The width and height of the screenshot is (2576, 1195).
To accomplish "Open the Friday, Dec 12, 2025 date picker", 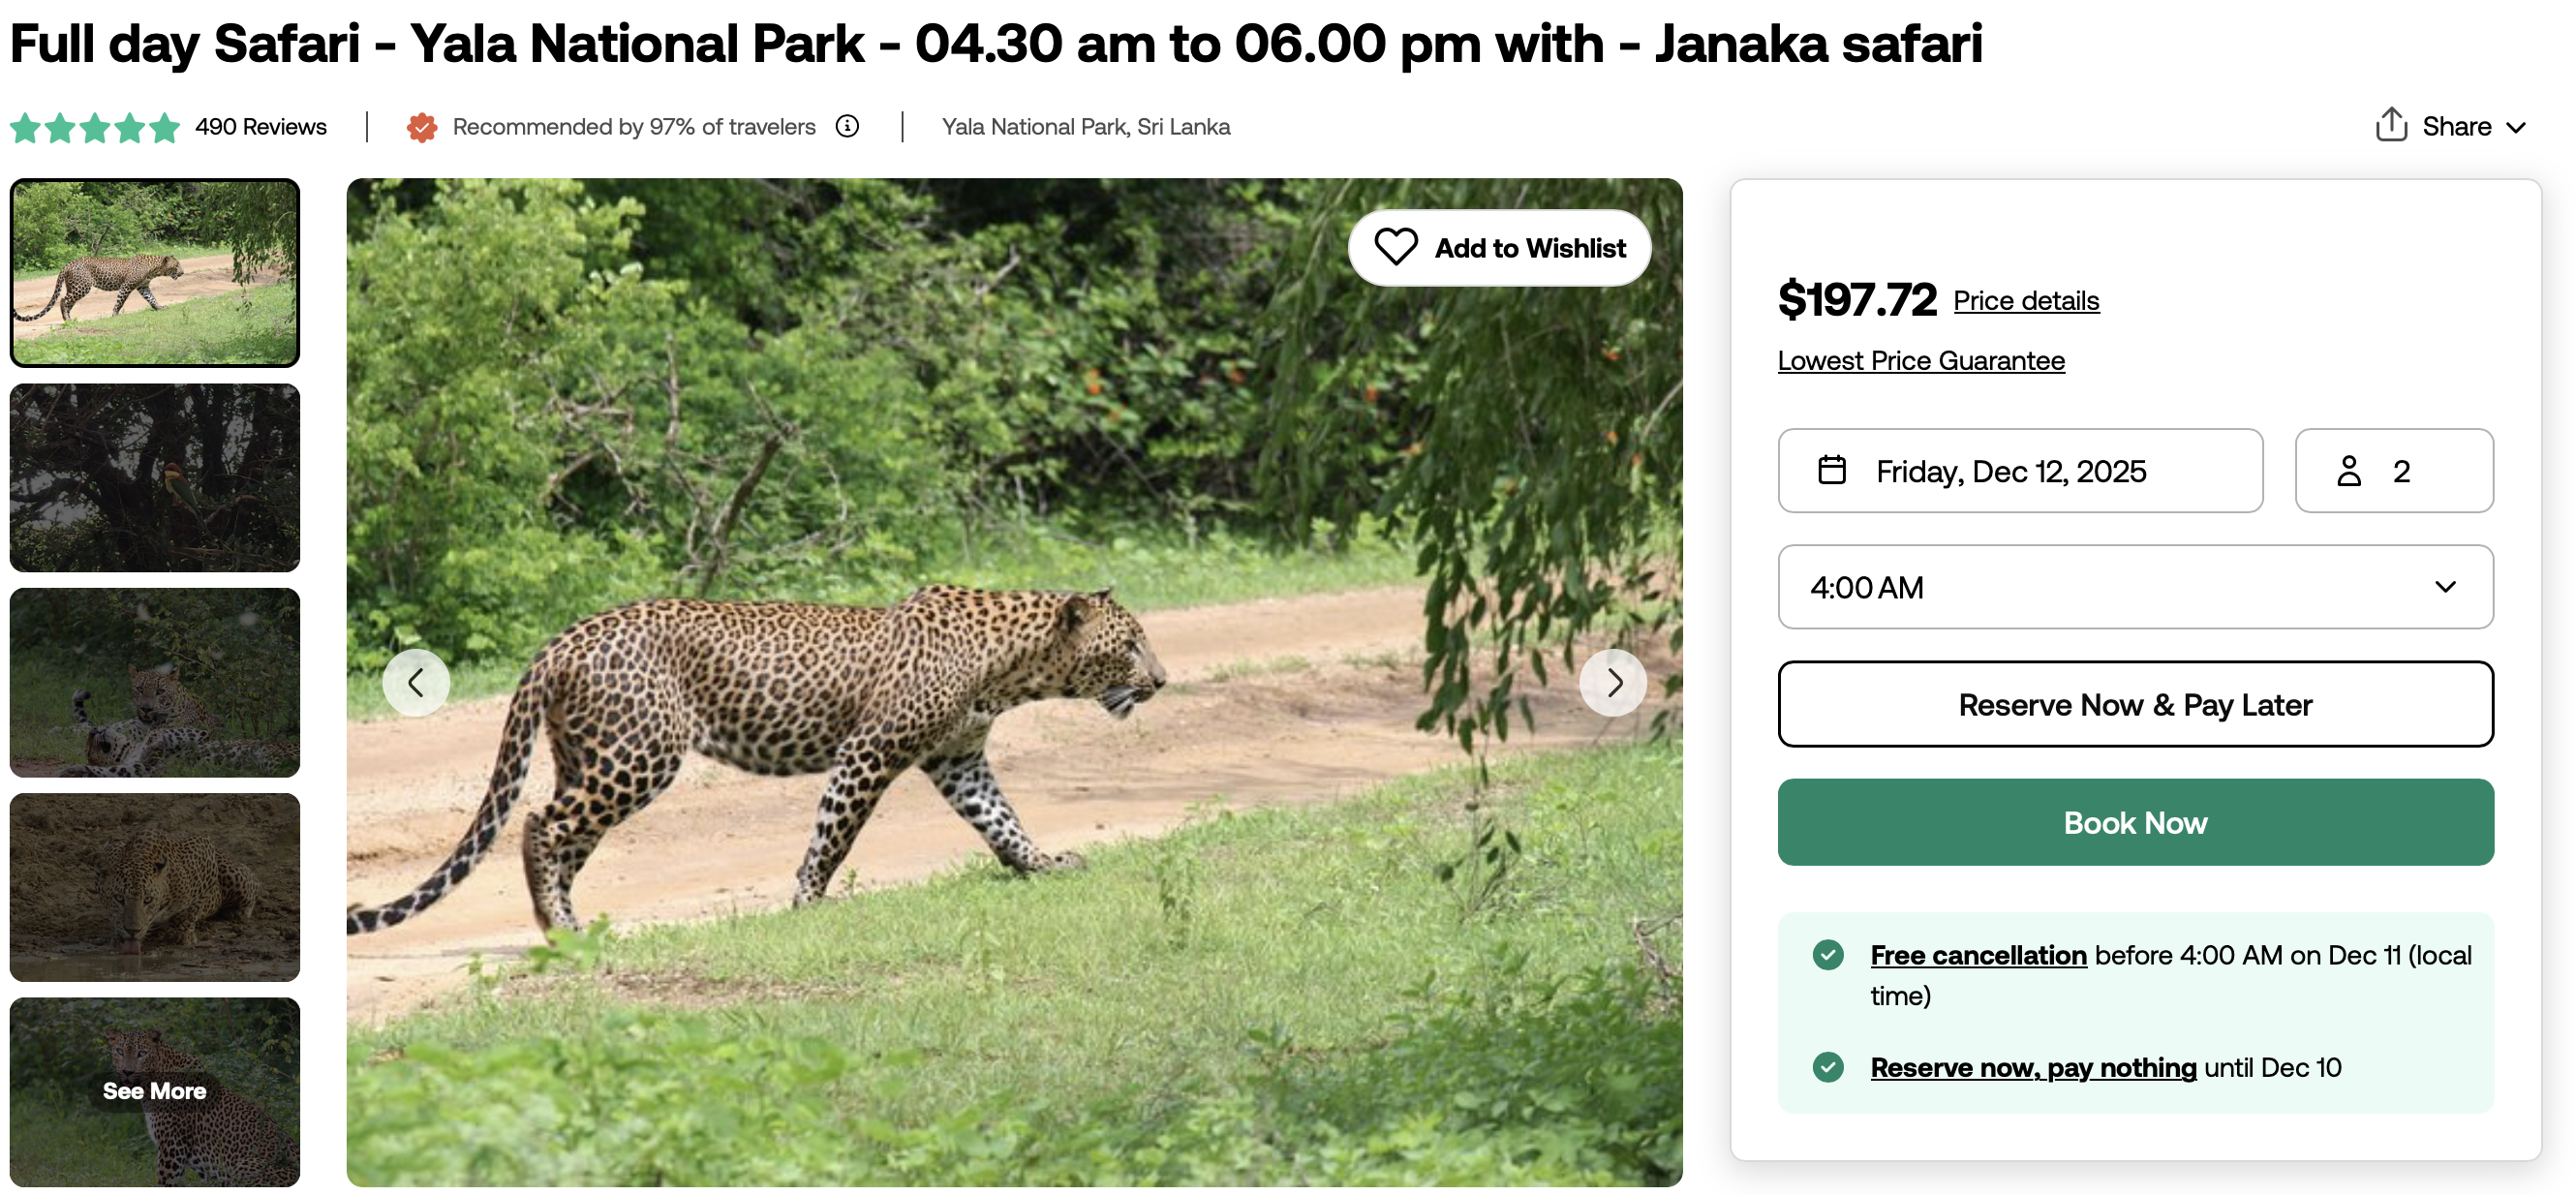I will click(x=2020, y=471).
